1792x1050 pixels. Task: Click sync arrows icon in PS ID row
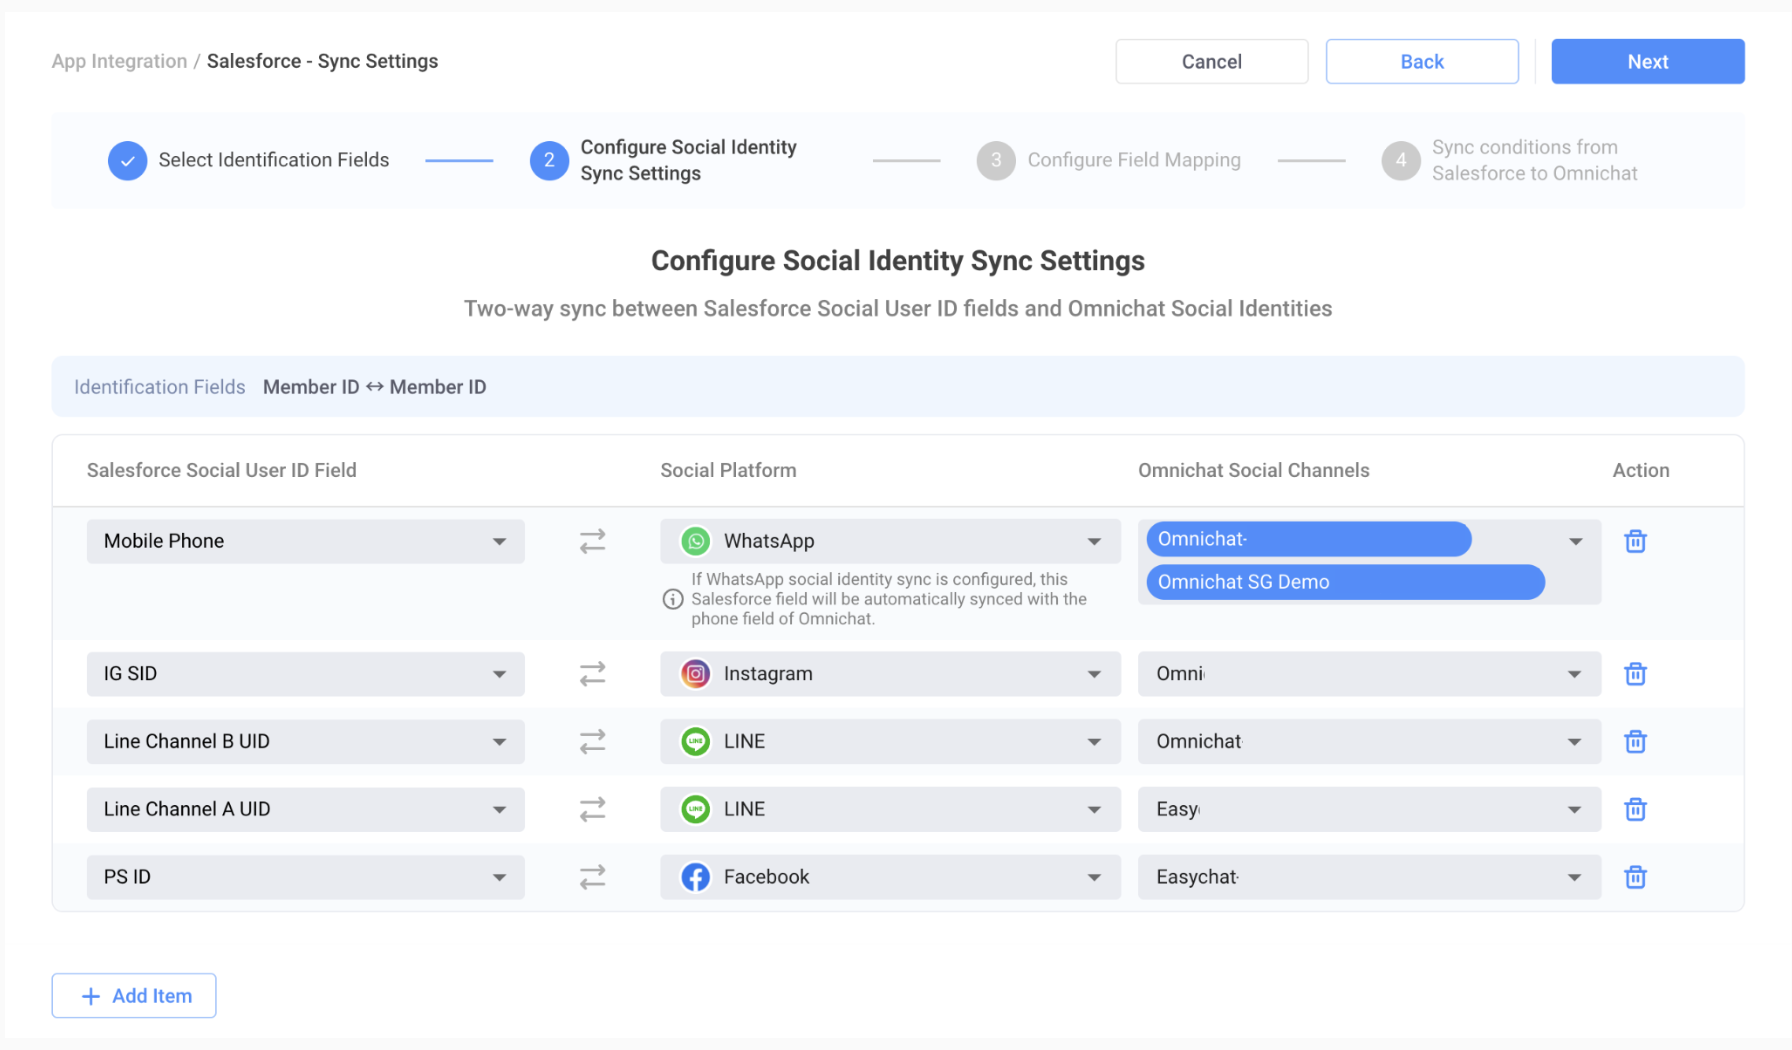pyautogui.click(x=592, y=877)
